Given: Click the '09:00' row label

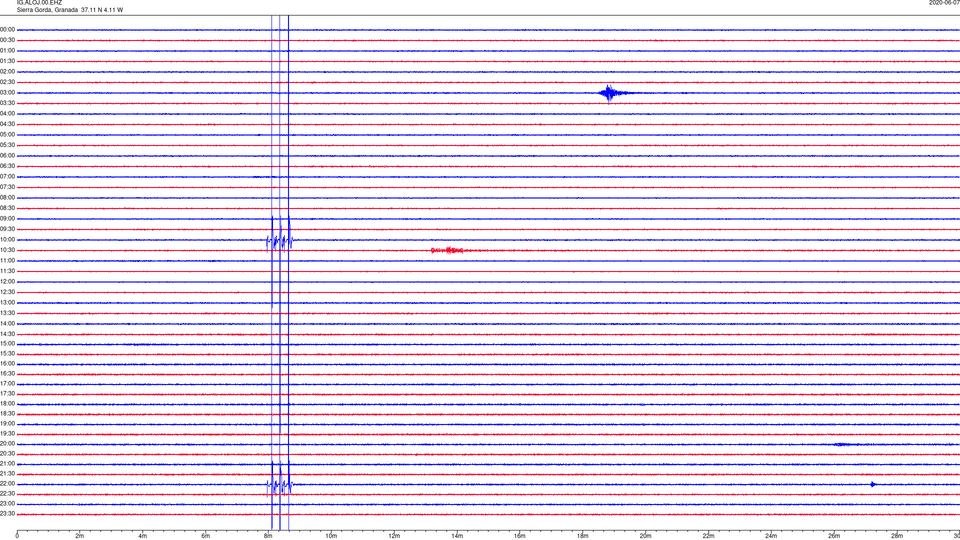Looking at the screenshot, I should (x=8, y=219).
